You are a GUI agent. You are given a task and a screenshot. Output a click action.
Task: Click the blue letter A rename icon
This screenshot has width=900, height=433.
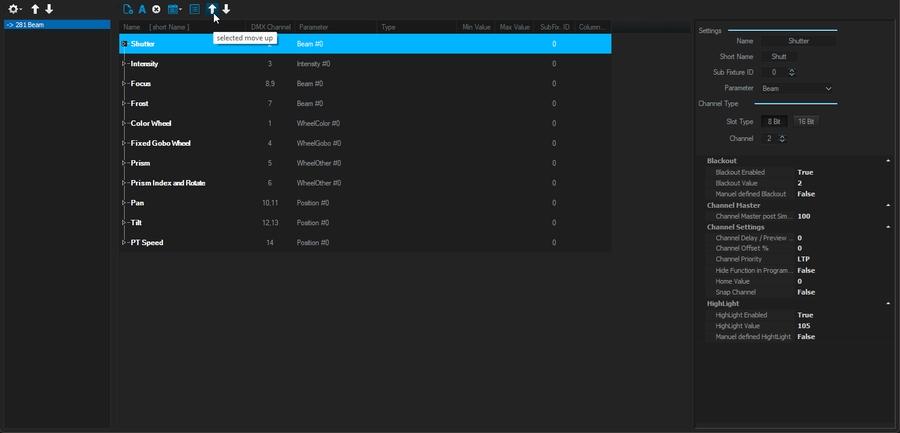[142, 9]
